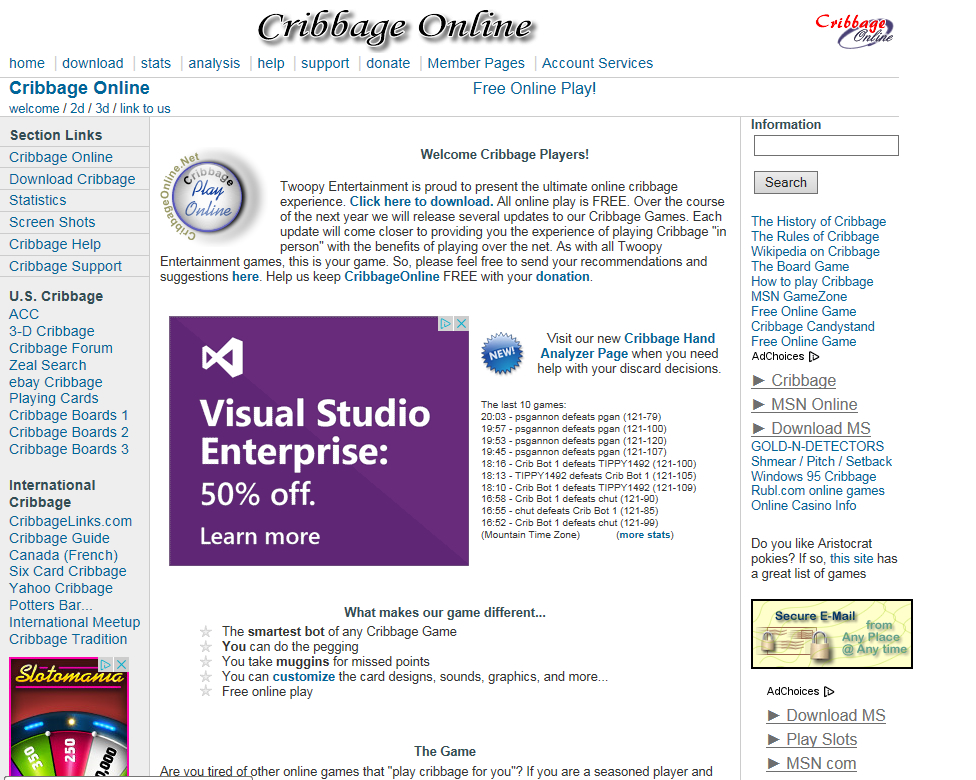Open The History of Cribbage link
The width and height of the screenshot is (976, 780).
(x=819, y=222)
